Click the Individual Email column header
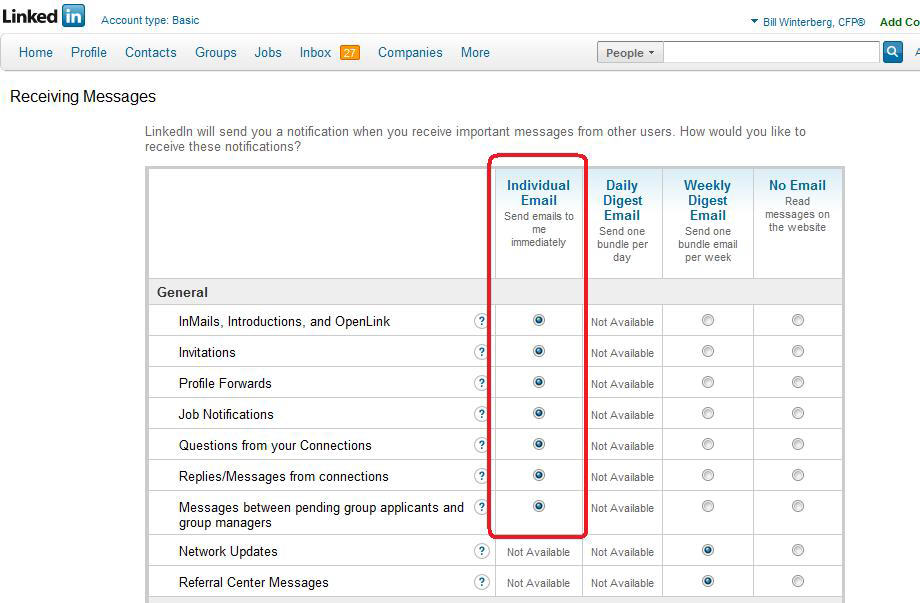920x603 pixels. point(539,193)
